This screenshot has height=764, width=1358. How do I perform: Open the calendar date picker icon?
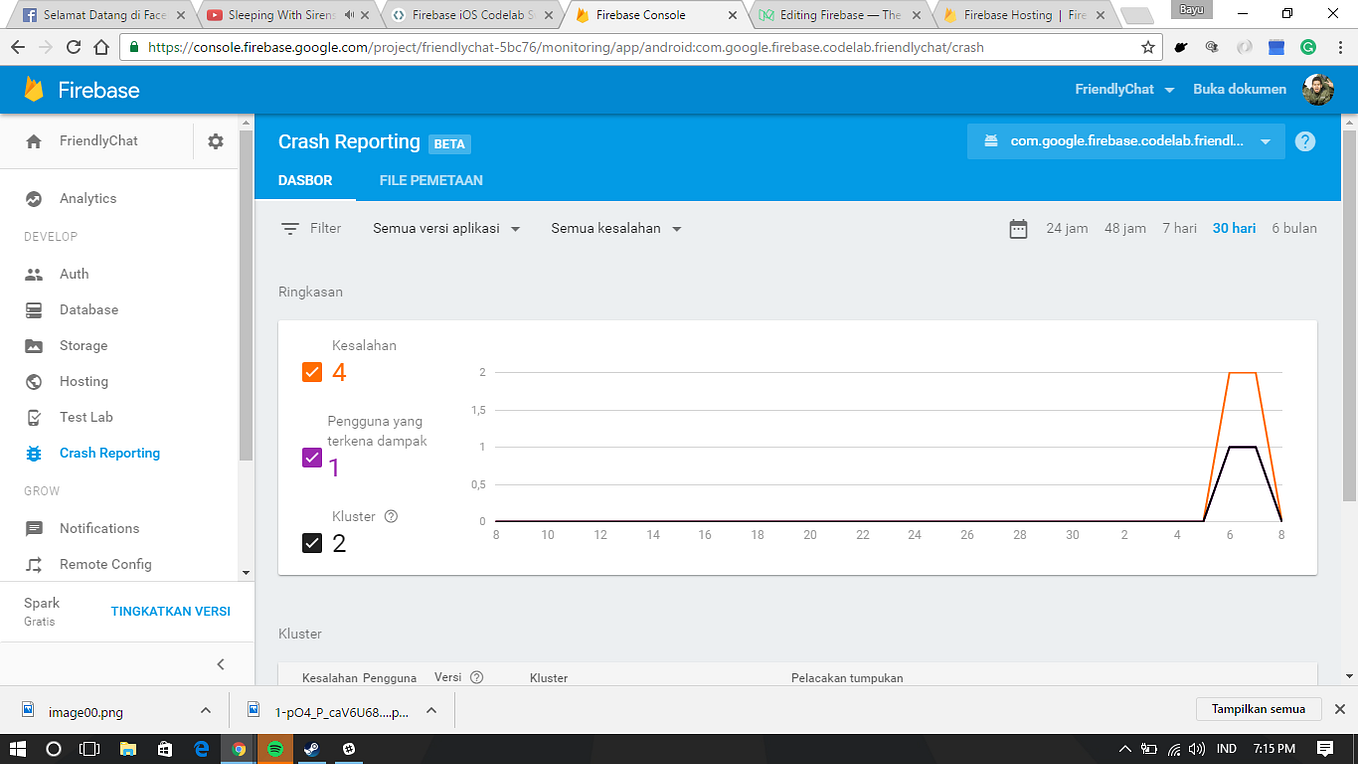pyautogui.click(x=1018, y=228)
